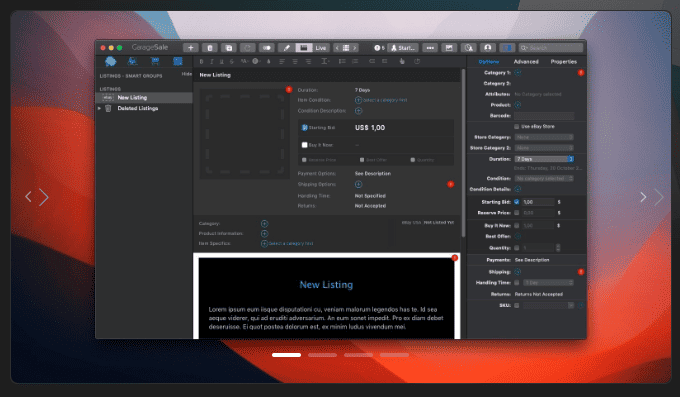680x397 pixels.
Task: Expand the Deleted Listings group
Action: click(x=99, y=108)
